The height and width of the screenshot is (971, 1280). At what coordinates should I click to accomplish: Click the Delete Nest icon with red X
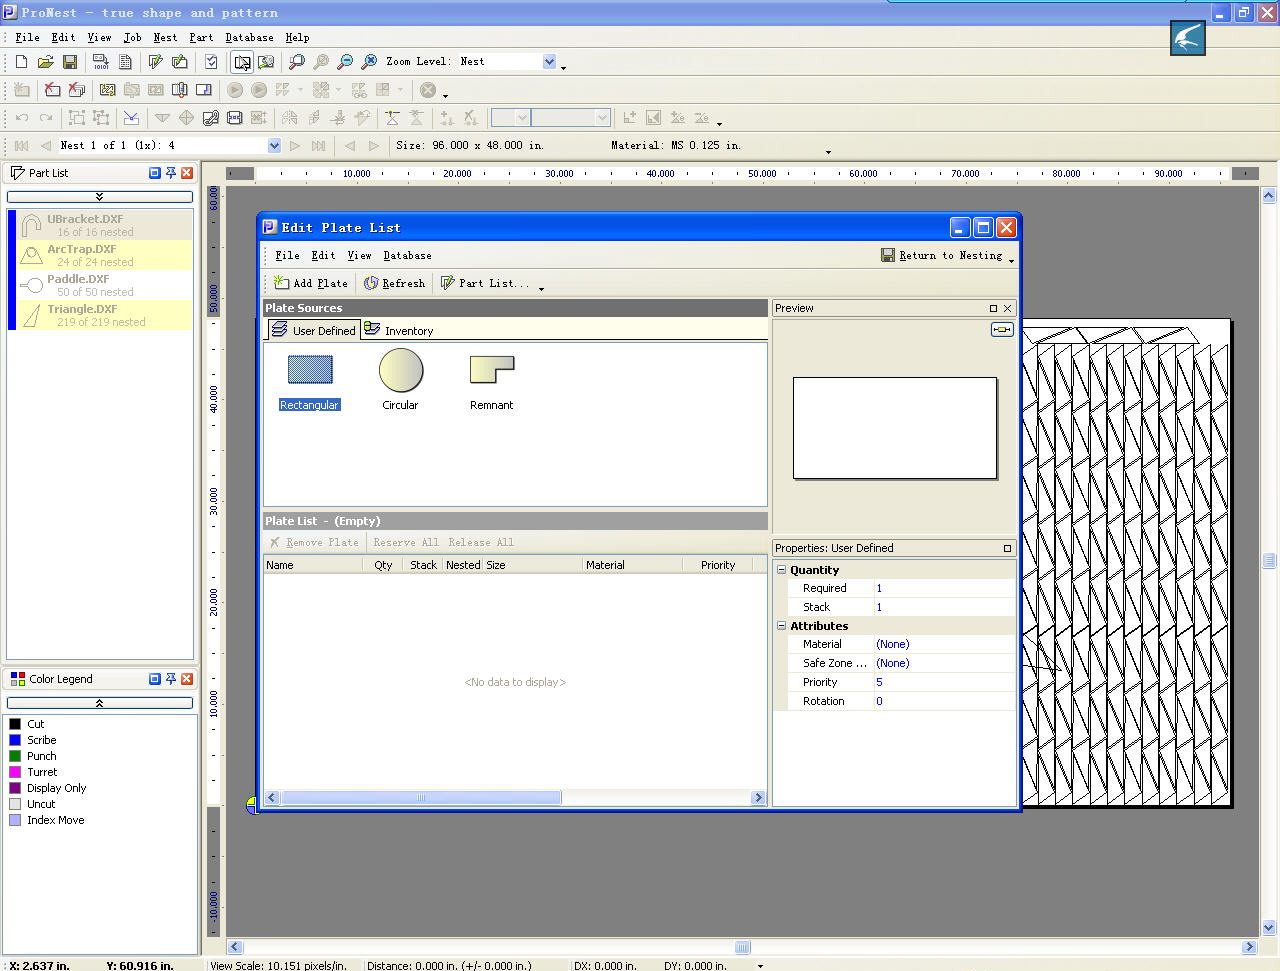point(52,90)
